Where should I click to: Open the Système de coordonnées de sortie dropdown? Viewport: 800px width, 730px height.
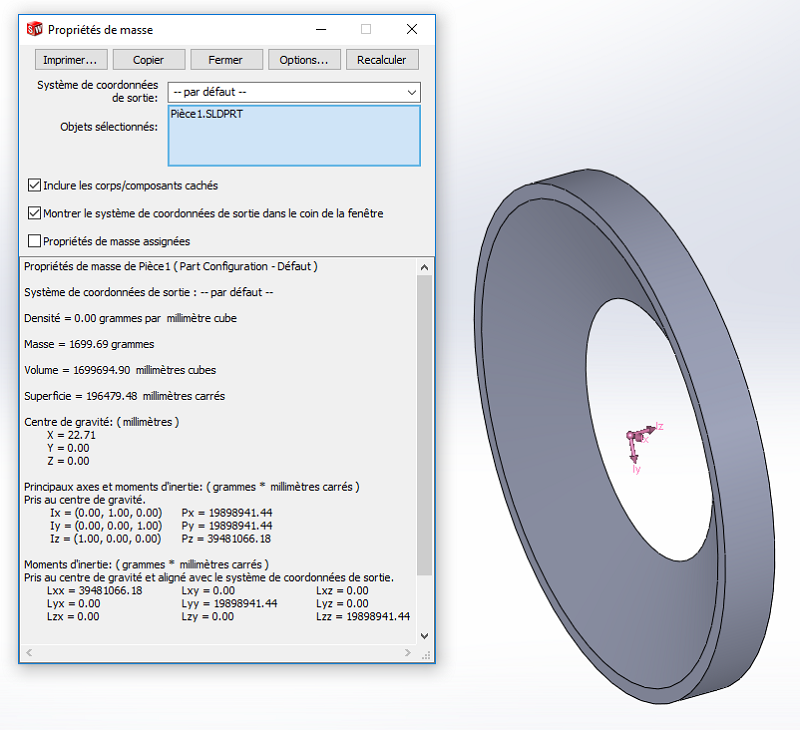[294, 92]
